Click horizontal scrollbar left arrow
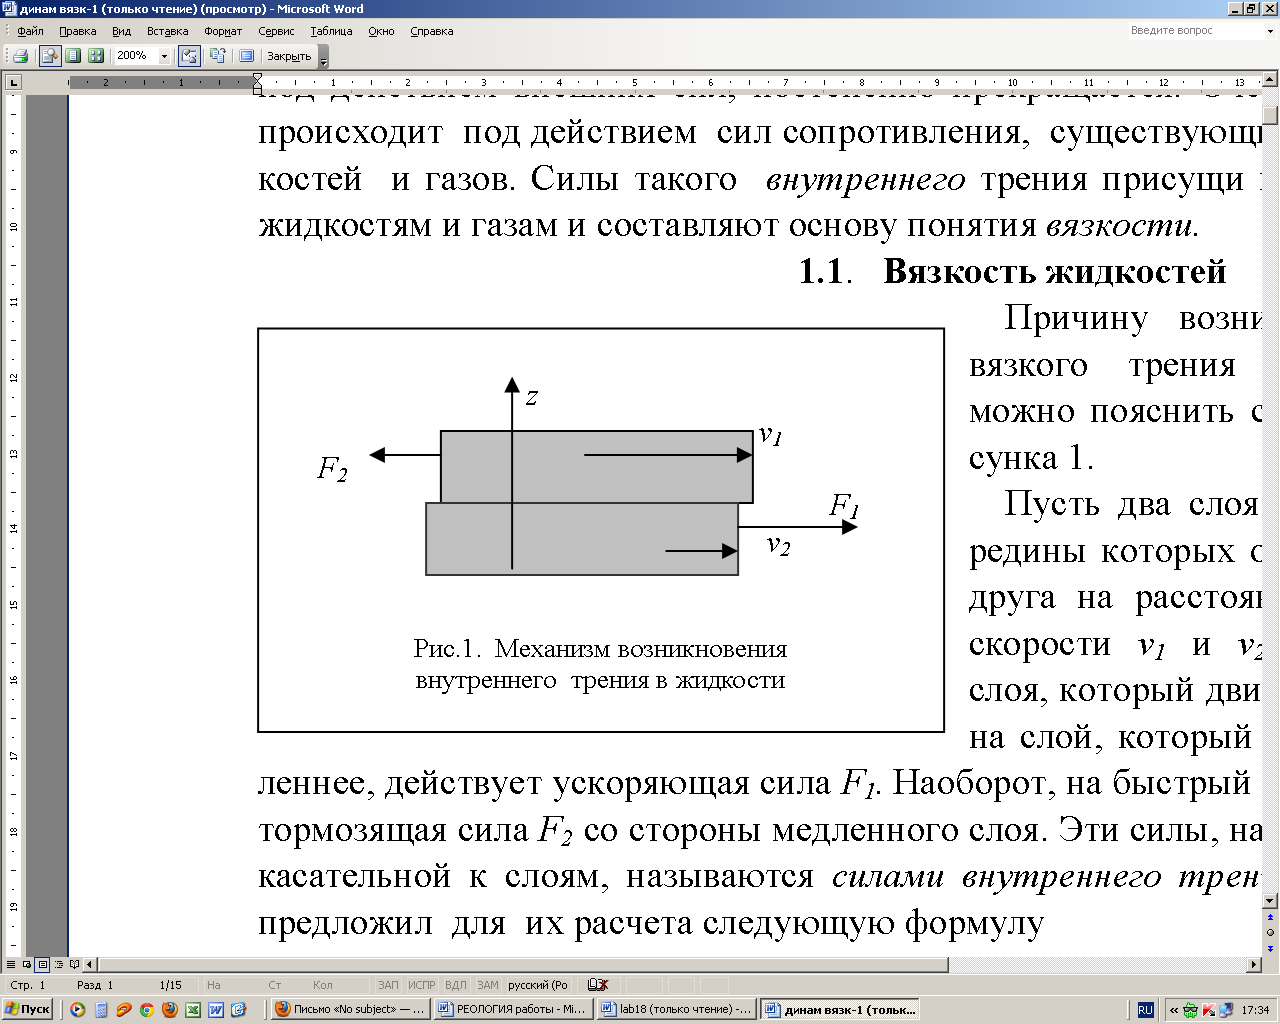Screen dimensions: 1280x1024 (x=90, y=965)
